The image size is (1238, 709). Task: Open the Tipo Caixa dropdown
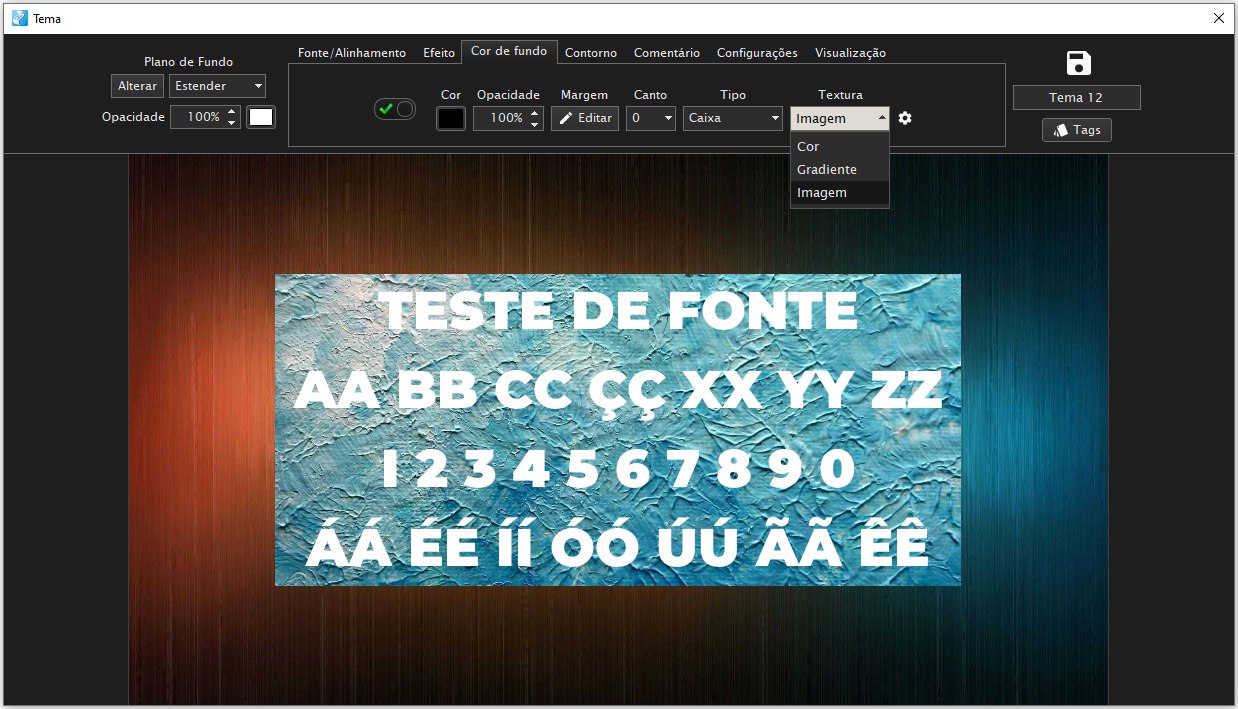tap(733, 118)
